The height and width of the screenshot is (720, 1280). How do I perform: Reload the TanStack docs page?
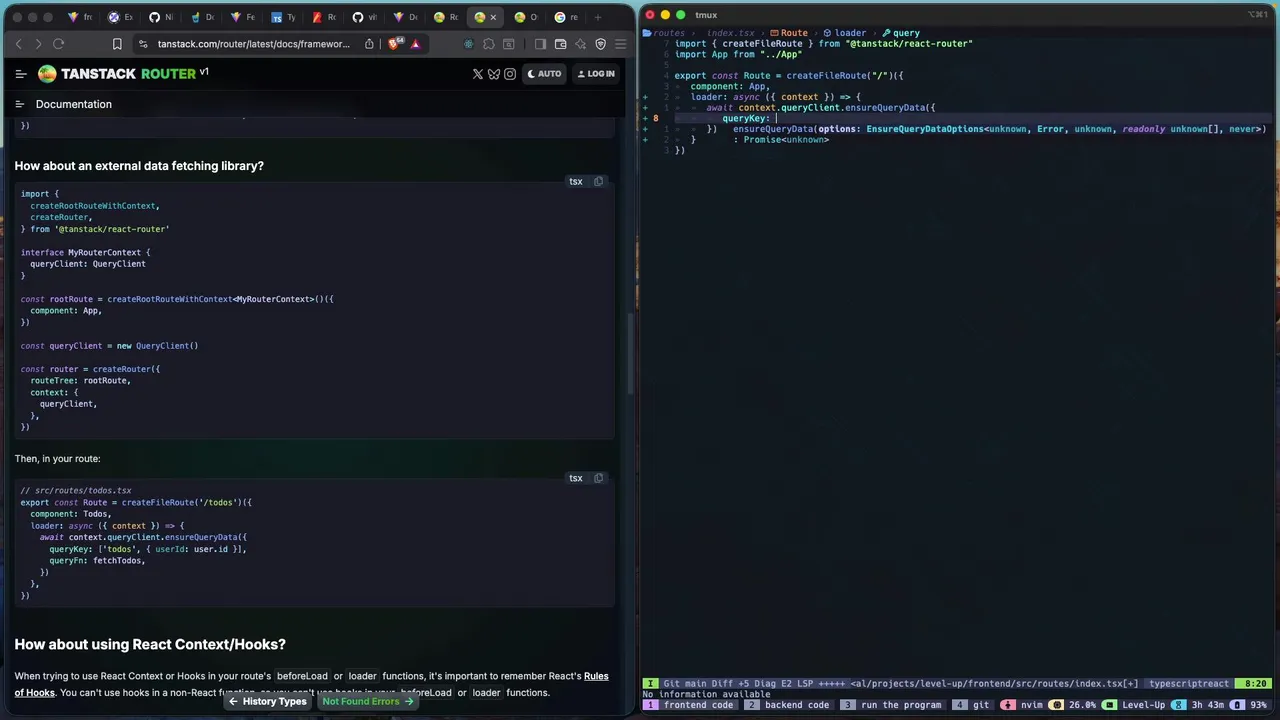[59, 44]
